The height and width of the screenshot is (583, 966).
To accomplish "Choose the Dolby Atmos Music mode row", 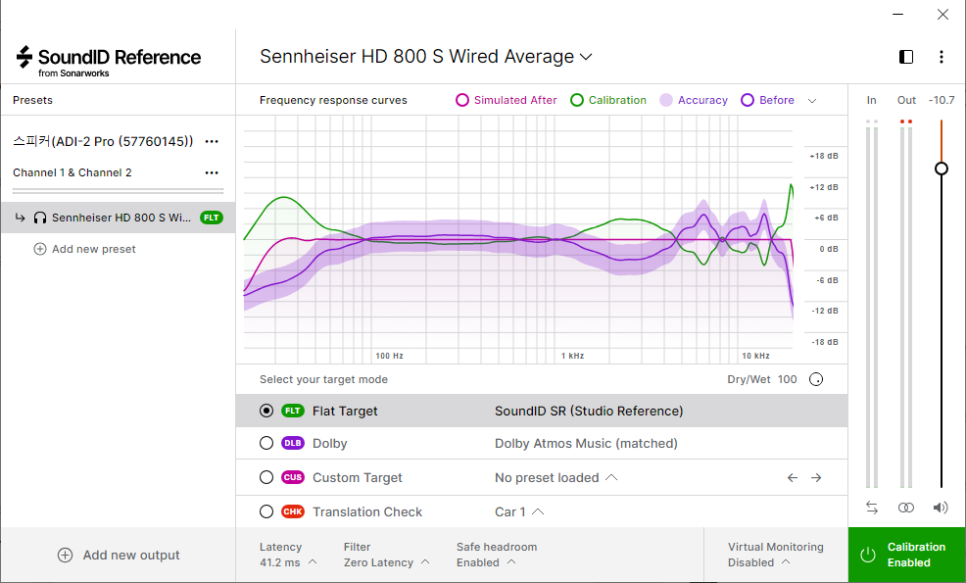I will (x=542, y=443).
